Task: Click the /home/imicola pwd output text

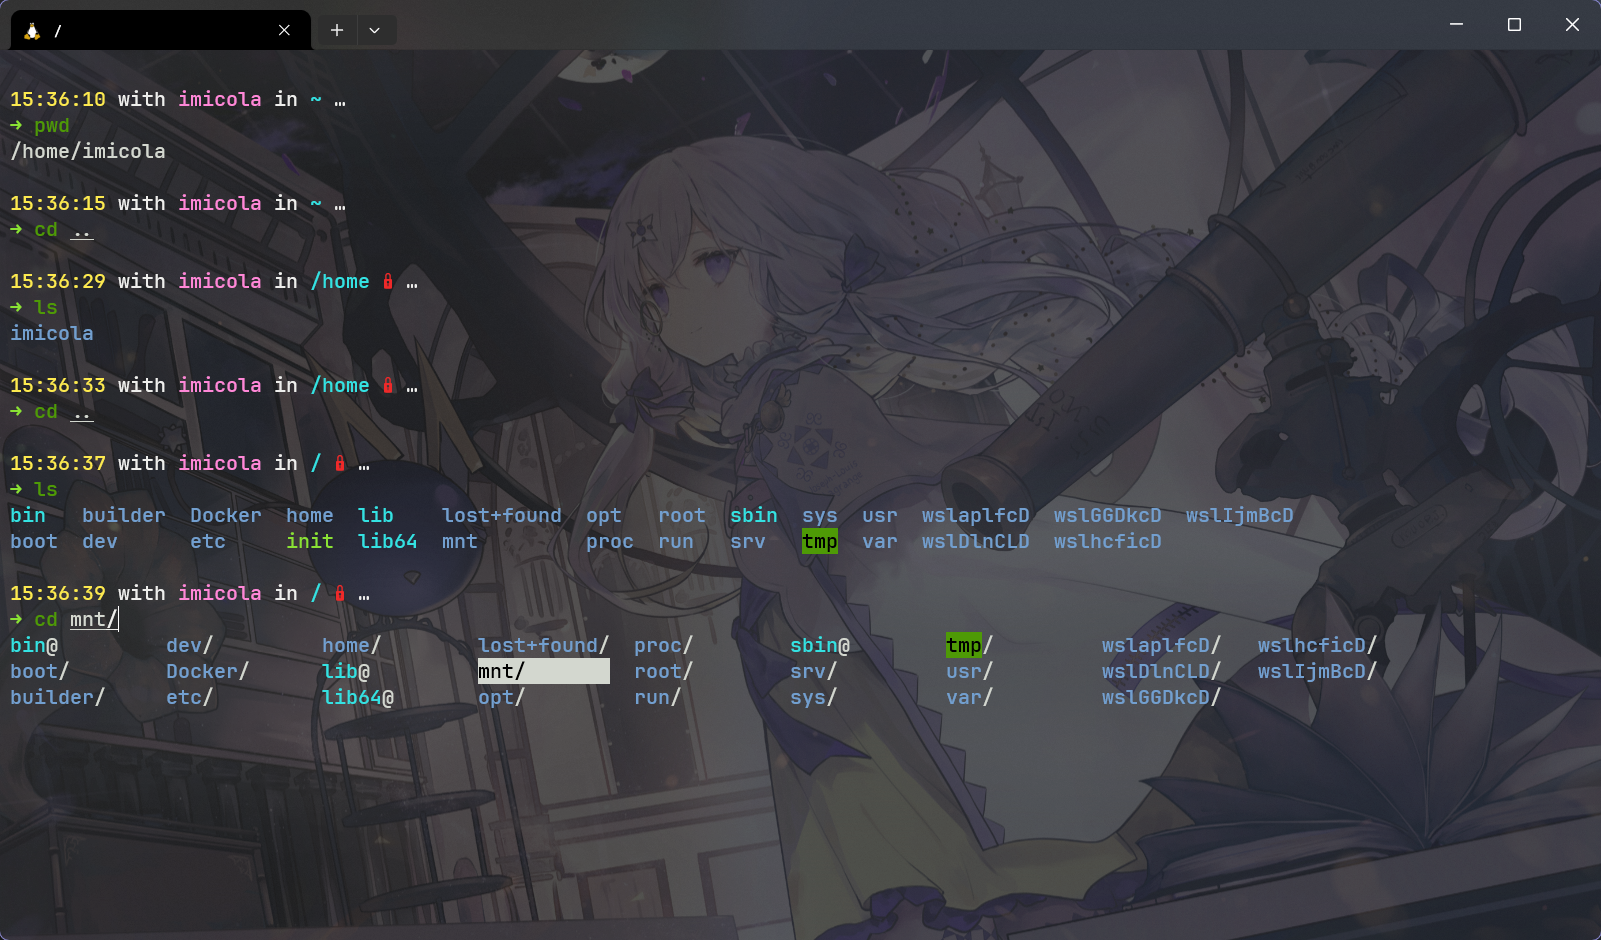Action: pos(88,152)
